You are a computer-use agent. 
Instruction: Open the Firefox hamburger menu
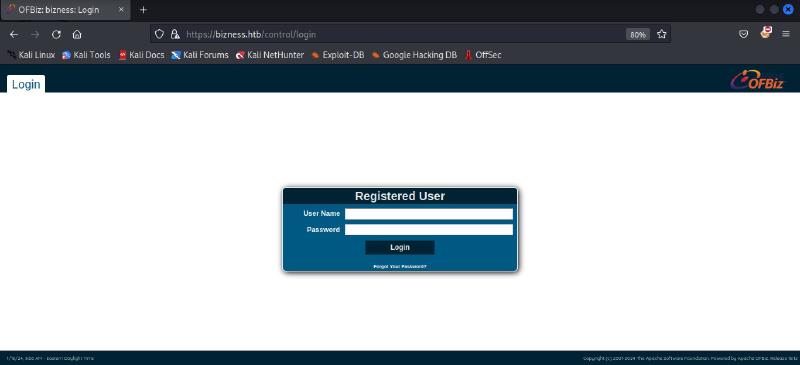click(x=786, y=34)
